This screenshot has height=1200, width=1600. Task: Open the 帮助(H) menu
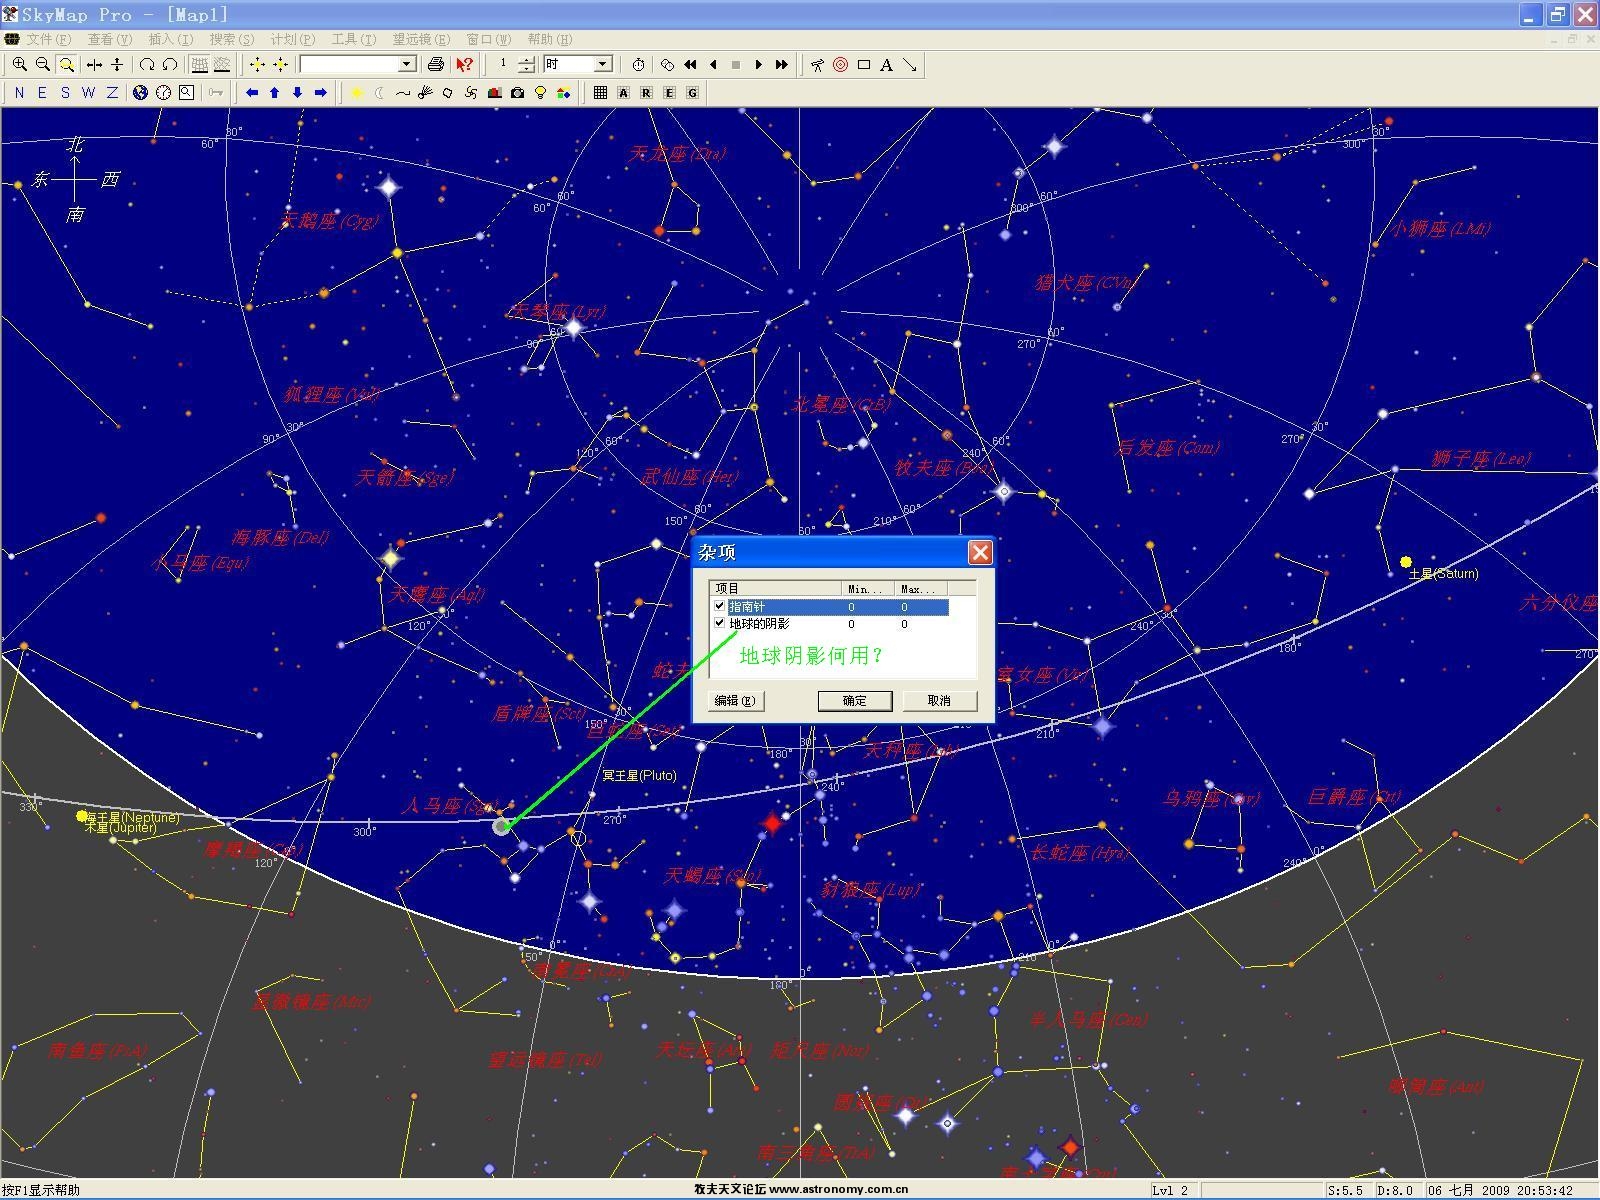click(x=550, y=39)
